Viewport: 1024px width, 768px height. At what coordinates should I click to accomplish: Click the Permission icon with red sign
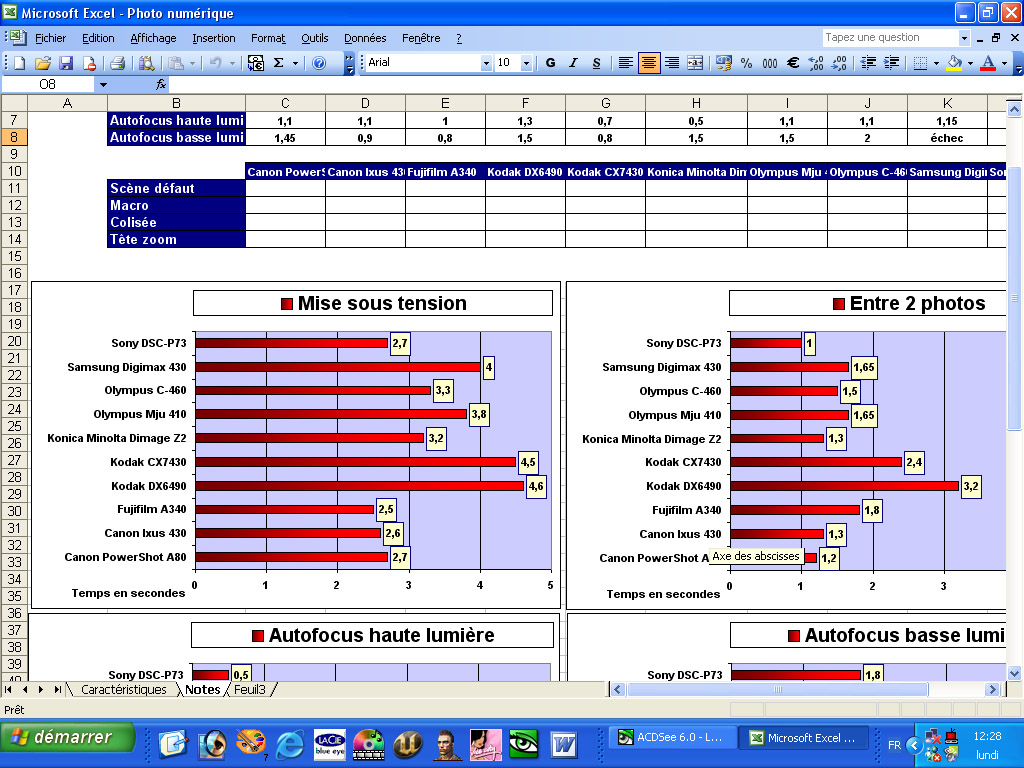[x=89, y=63]
